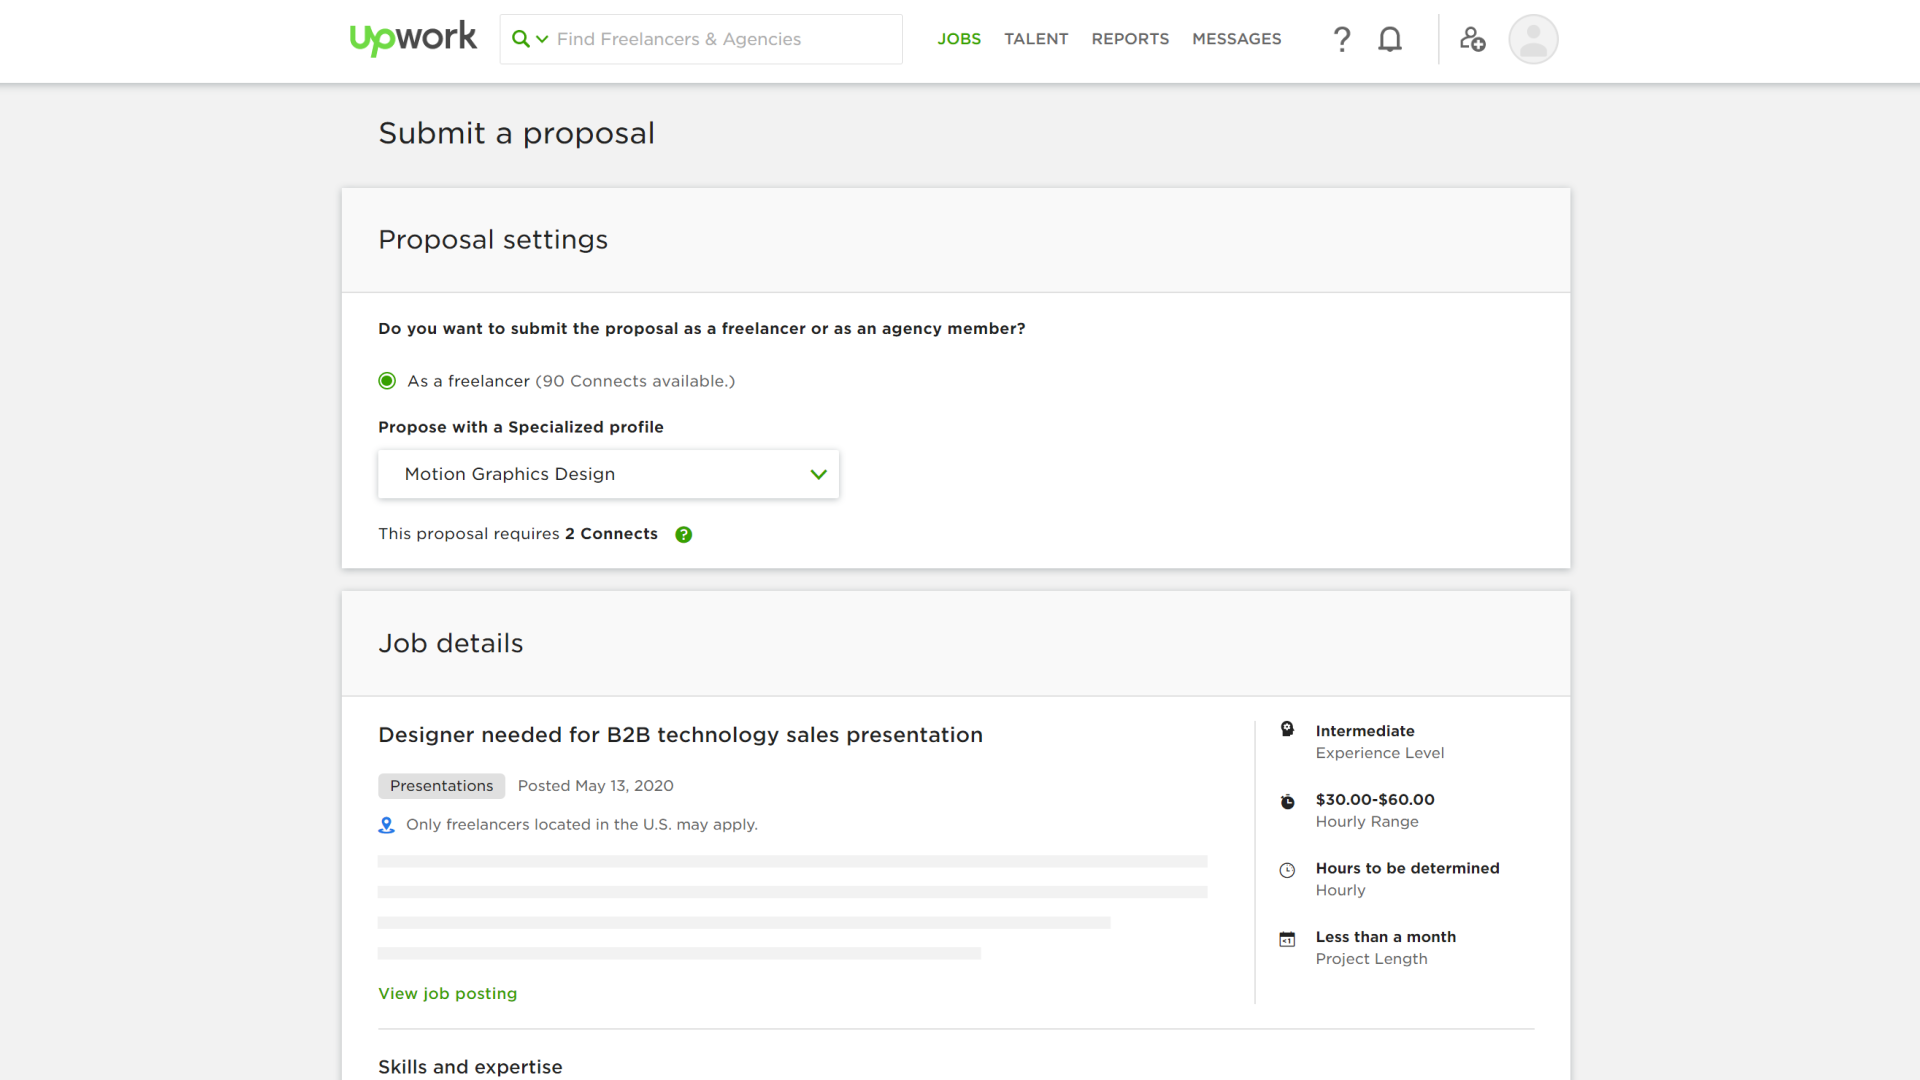Click the notifications bell icon
The width and height of the screenshot is (1920, 1080).
(1391, 38)
